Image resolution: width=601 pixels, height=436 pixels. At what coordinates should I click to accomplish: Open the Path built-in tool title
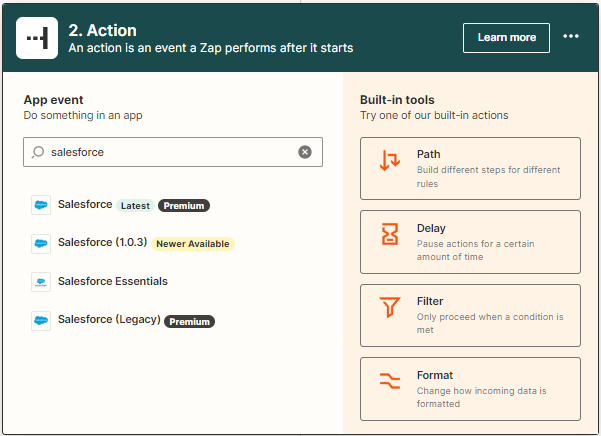pyautogui.click(x=429, y=154)
